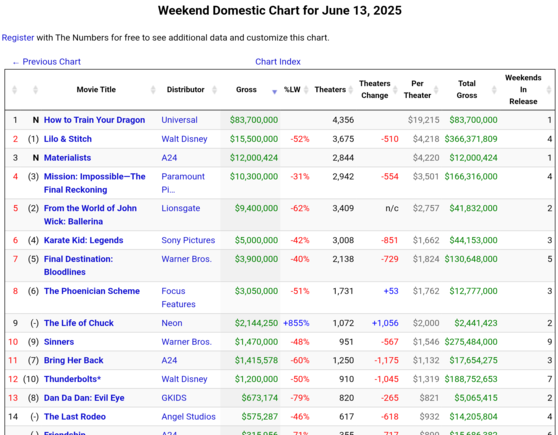Click sort arrows next to Theaters
Screen dimensions: 558x435
(351, 90)
